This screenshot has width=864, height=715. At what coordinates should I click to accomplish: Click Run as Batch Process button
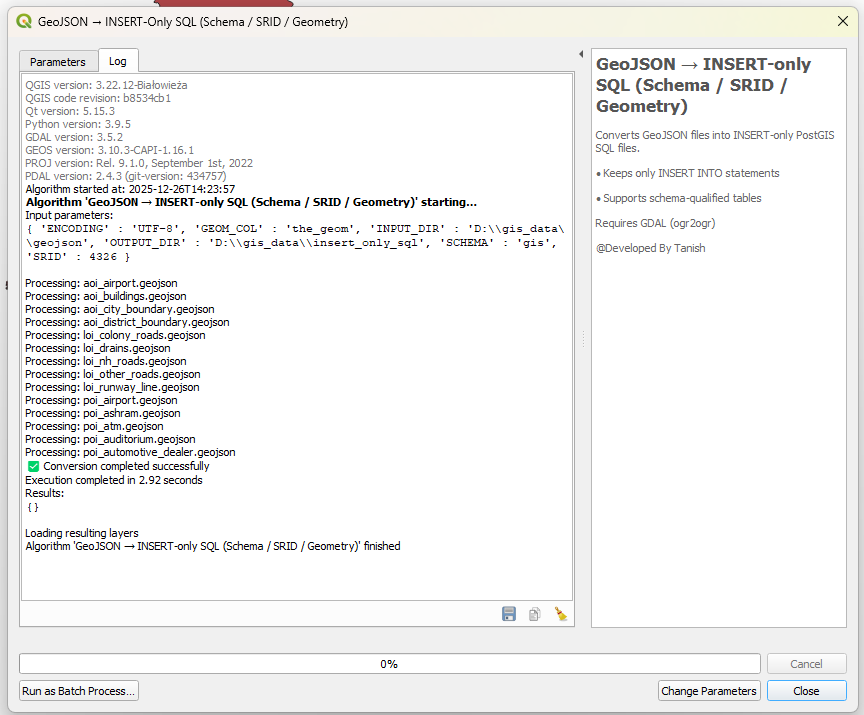tap(79, 691)
